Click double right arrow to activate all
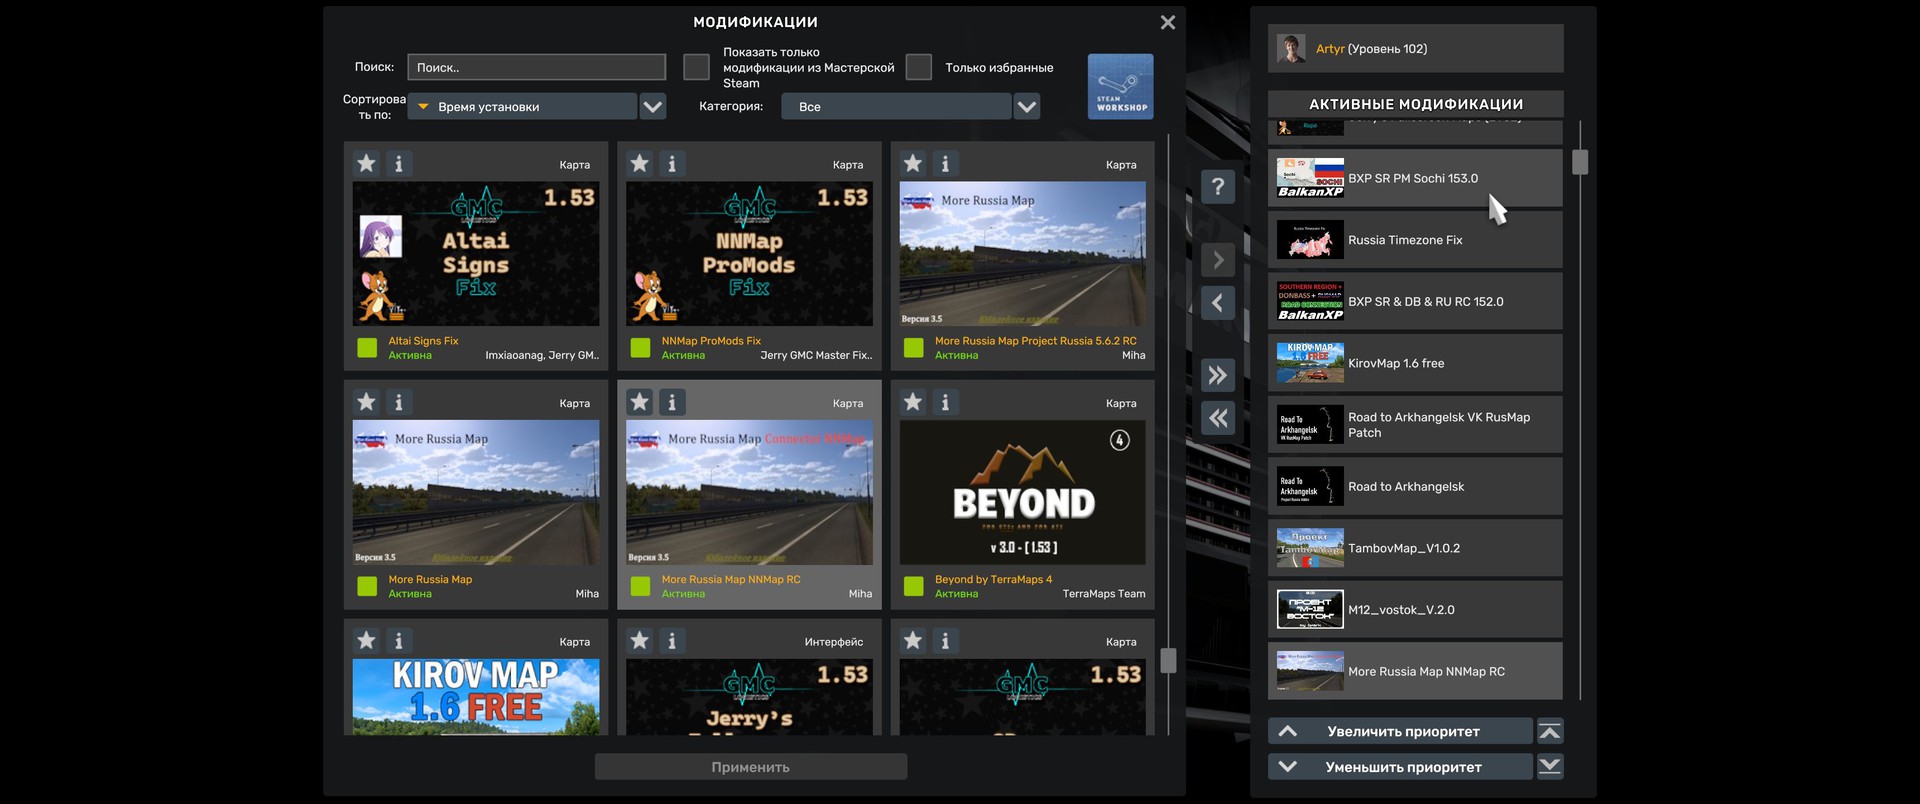The image size is (1920, 804). coord(1217,375)
